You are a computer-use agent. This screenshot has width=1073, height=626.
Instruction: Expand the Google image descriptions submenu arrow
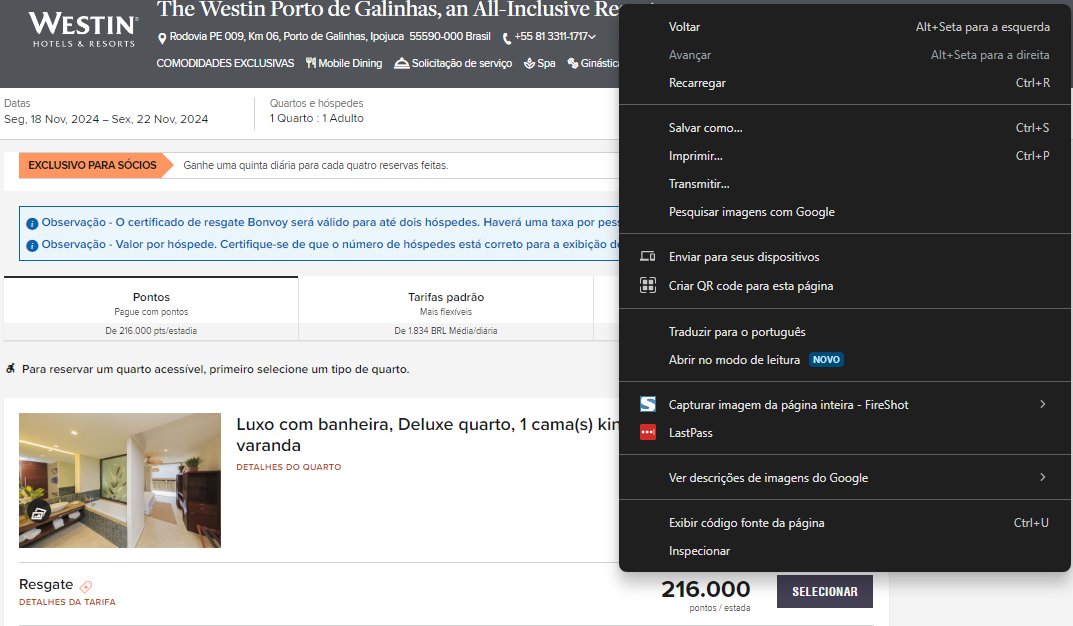click(1042, 478)
